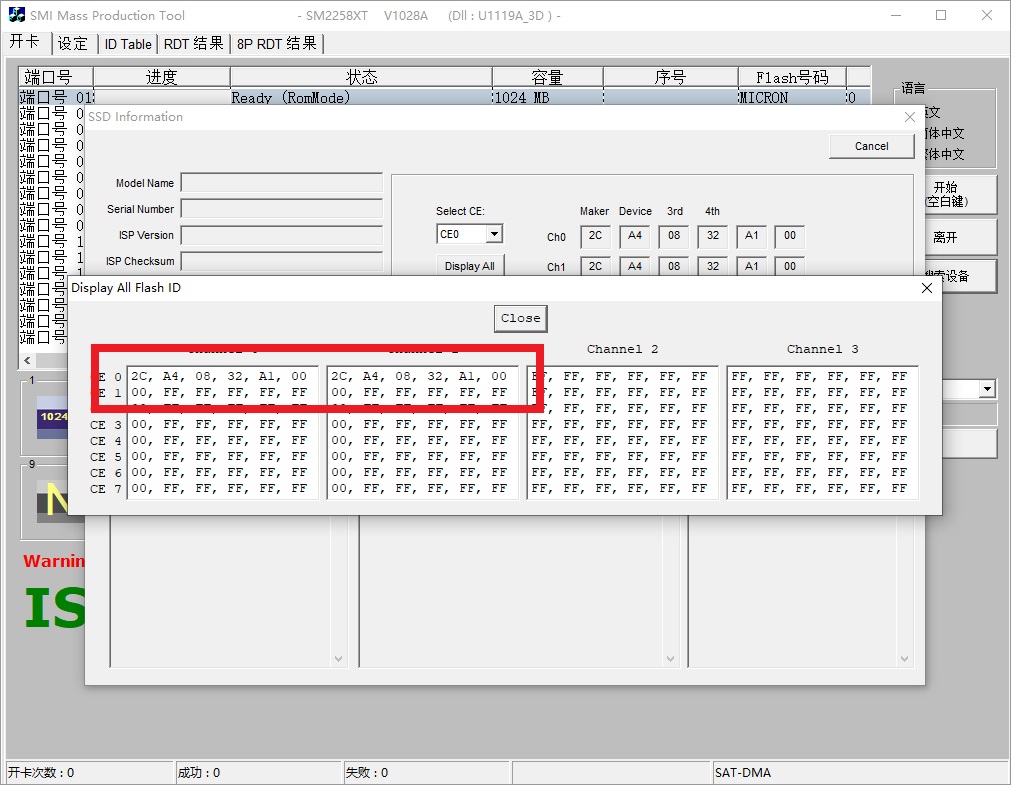1011x785 pixels.
Task: Click the ISP Version field
Action: (x=281, y=235)
